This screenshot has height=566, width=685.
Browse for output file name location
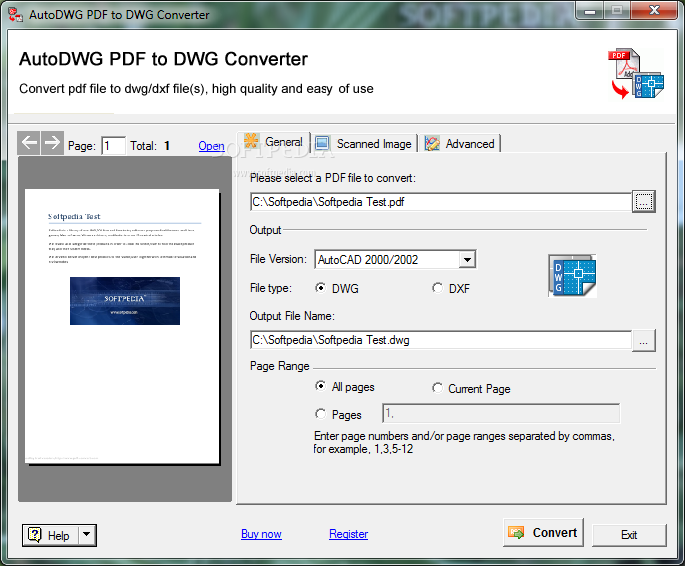643,340
